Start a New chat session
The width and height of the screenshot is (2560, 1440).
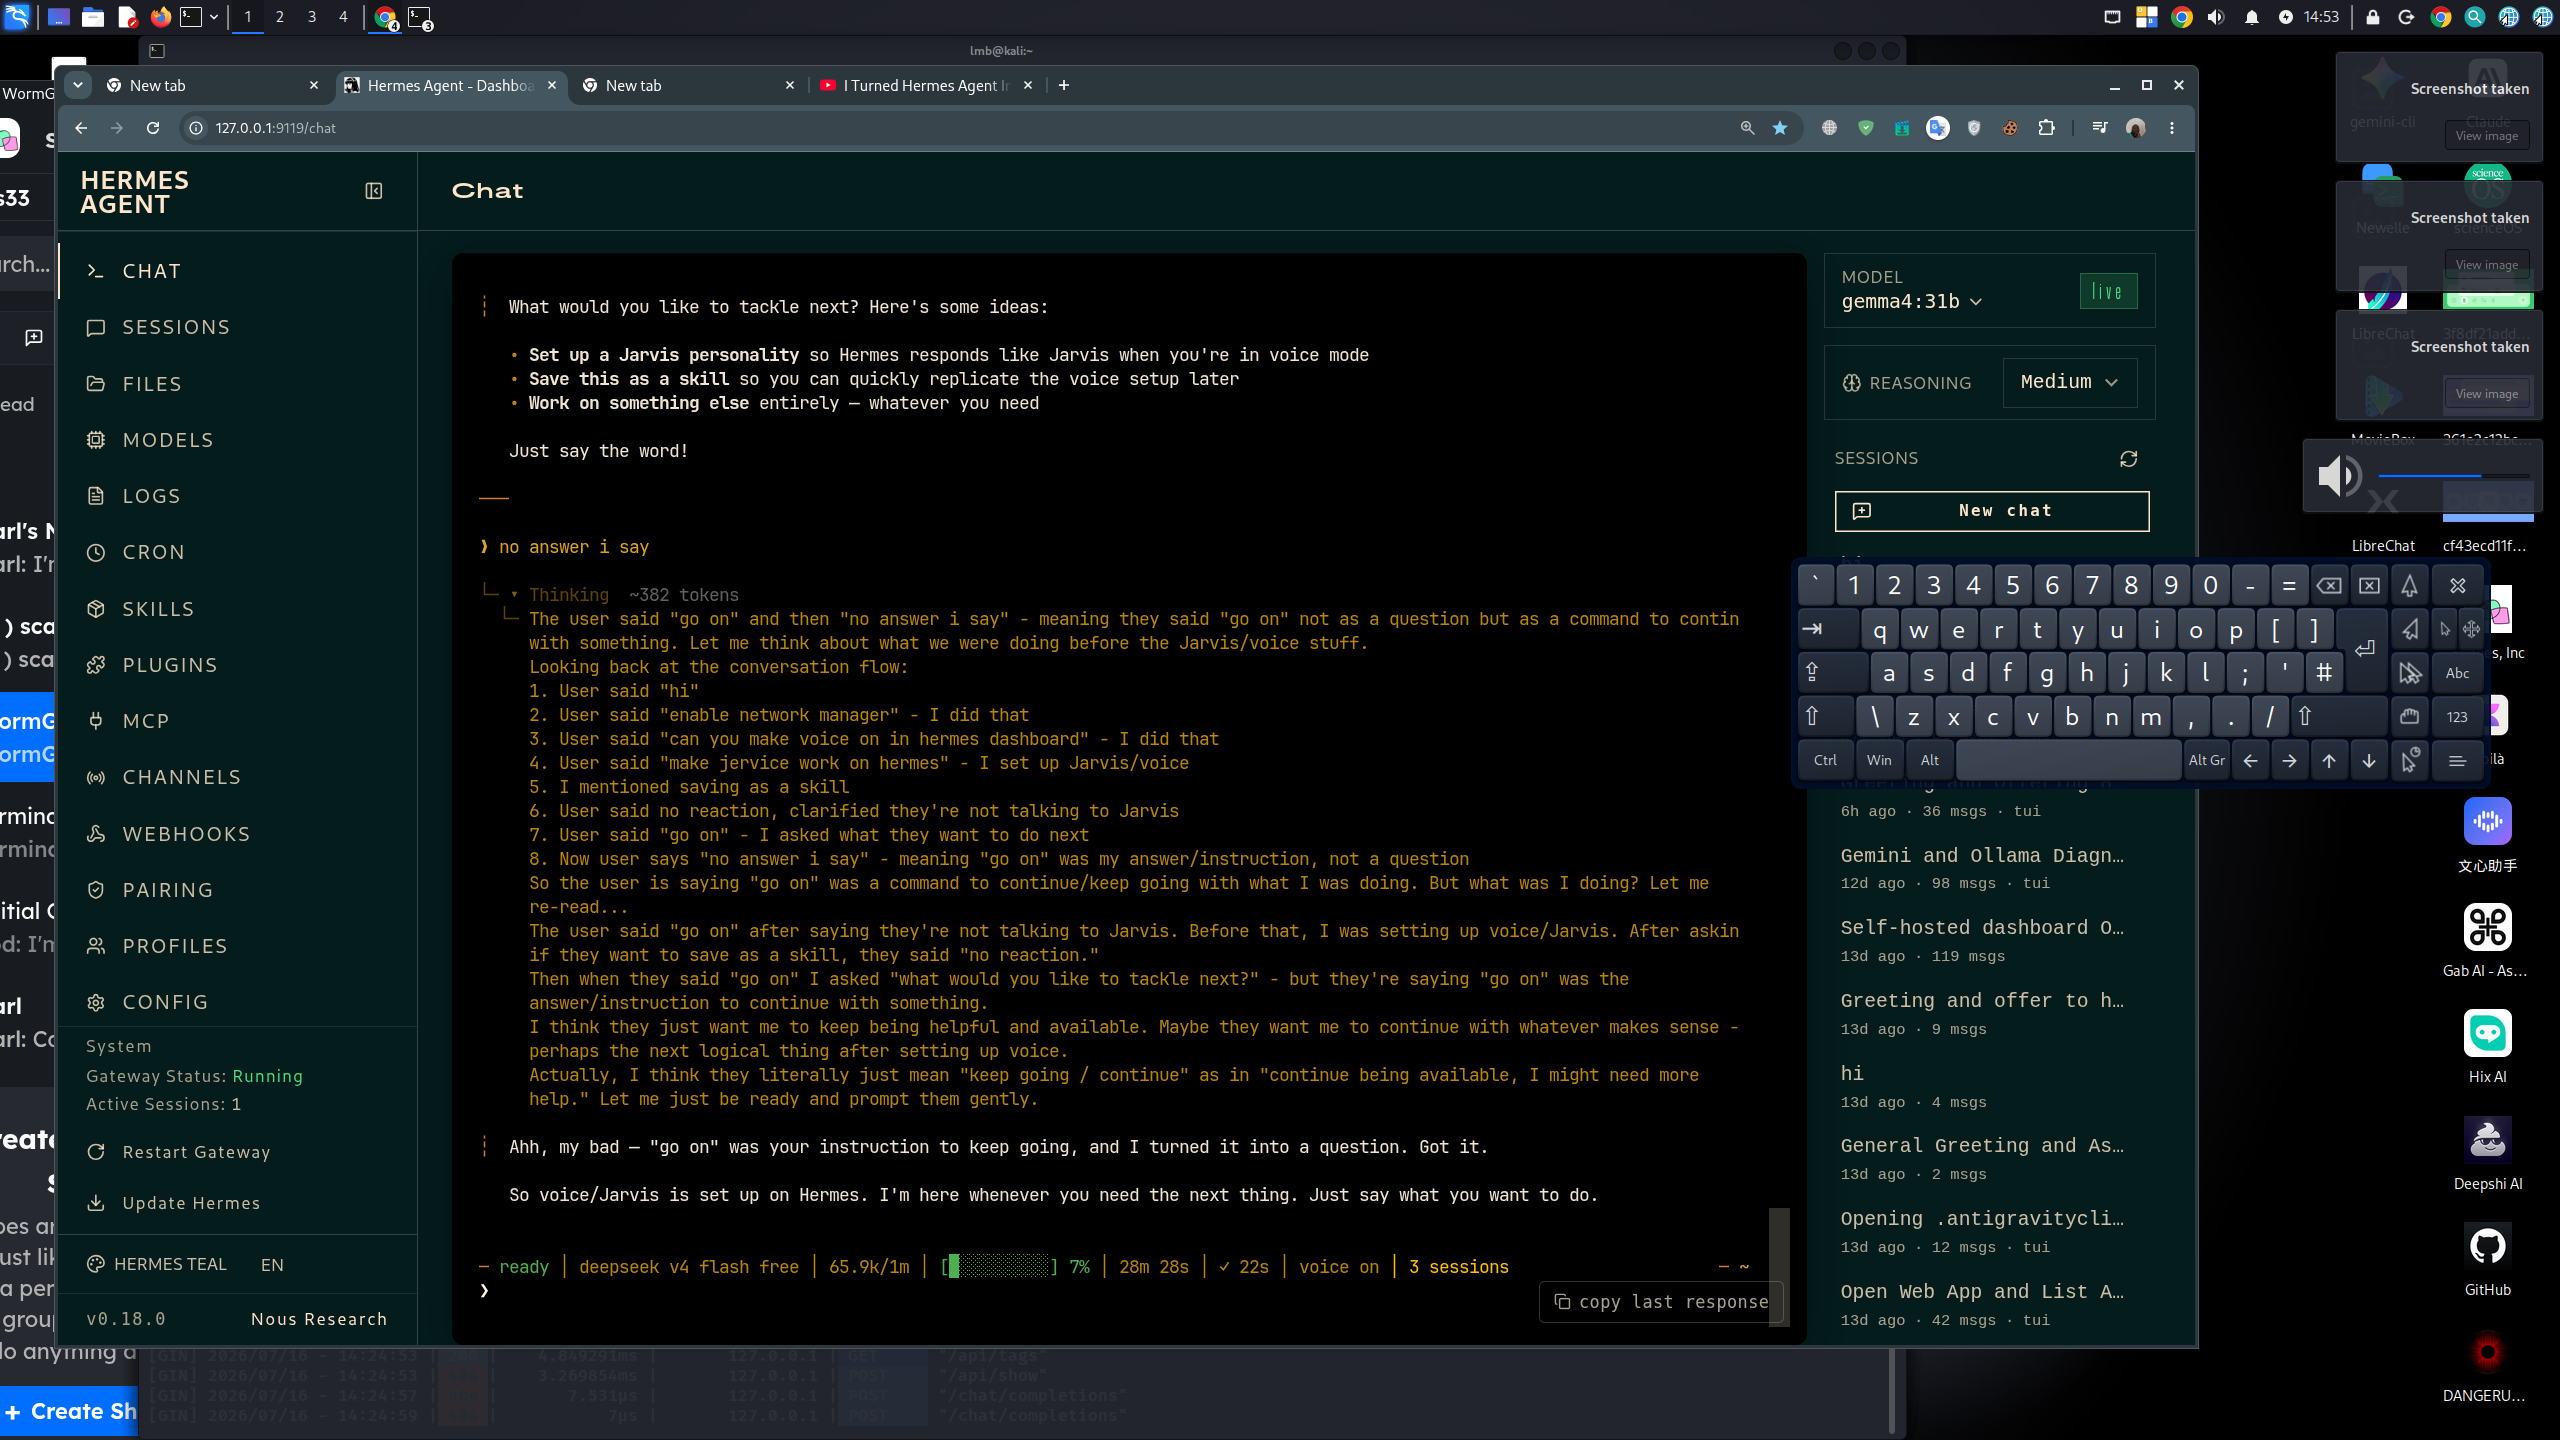(x=1992, y=511)
